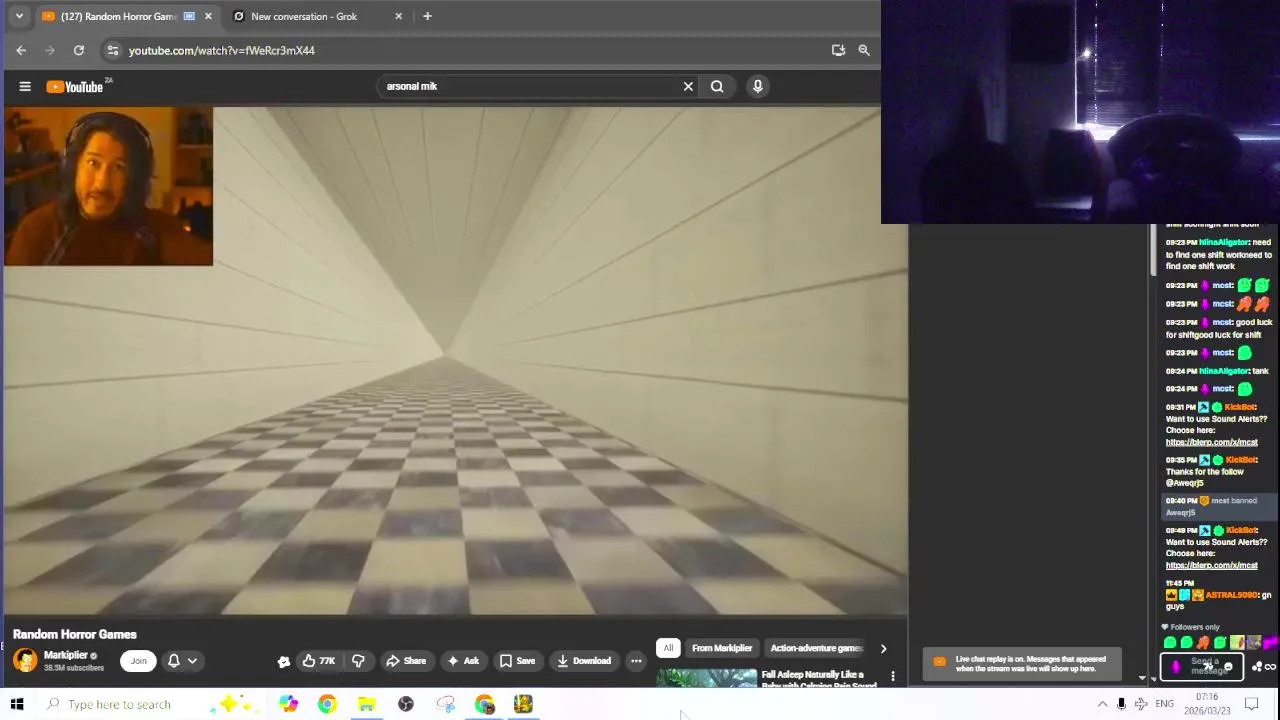Screen dimensions: 1280x720
Task: Open the YouTube guide hamburger menu
Action: pos(25,86)
